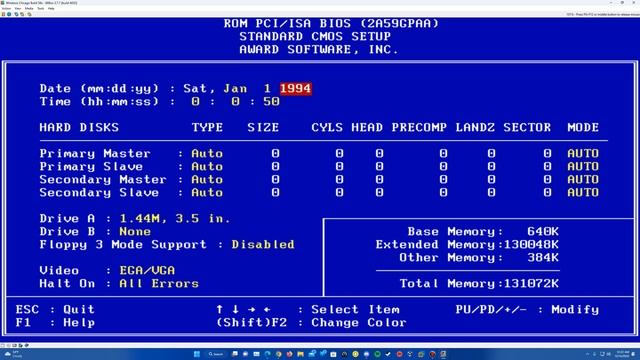
Task: Click the Primary Master CYLS value 0
Action: click(x=339, y=153)
